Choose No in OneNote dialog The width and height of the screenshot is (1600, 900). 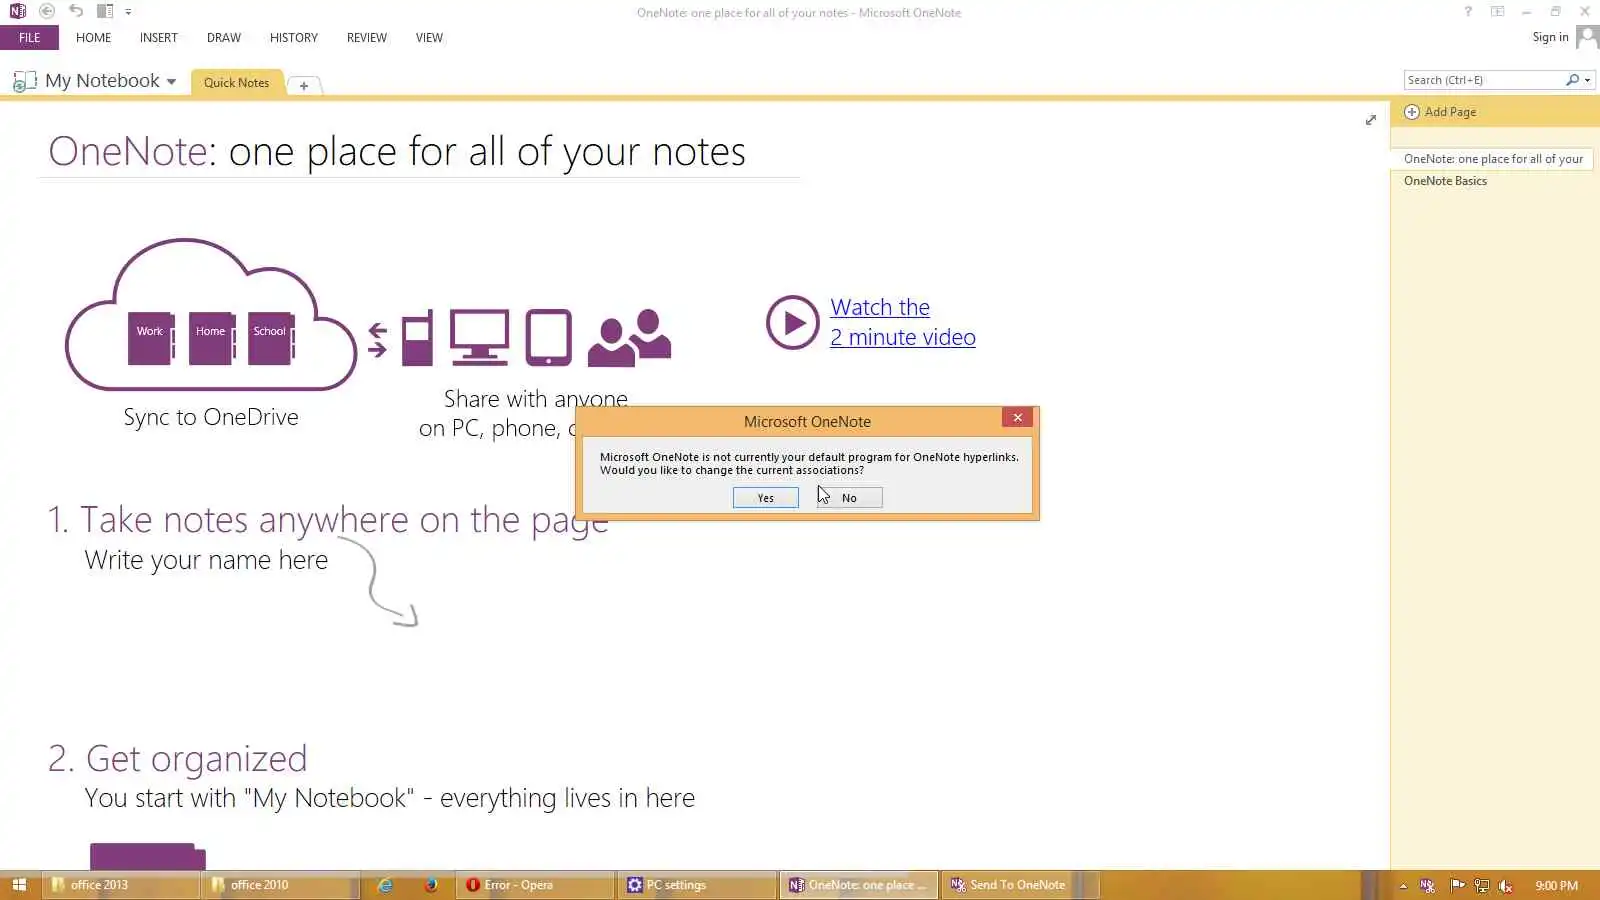849,498
